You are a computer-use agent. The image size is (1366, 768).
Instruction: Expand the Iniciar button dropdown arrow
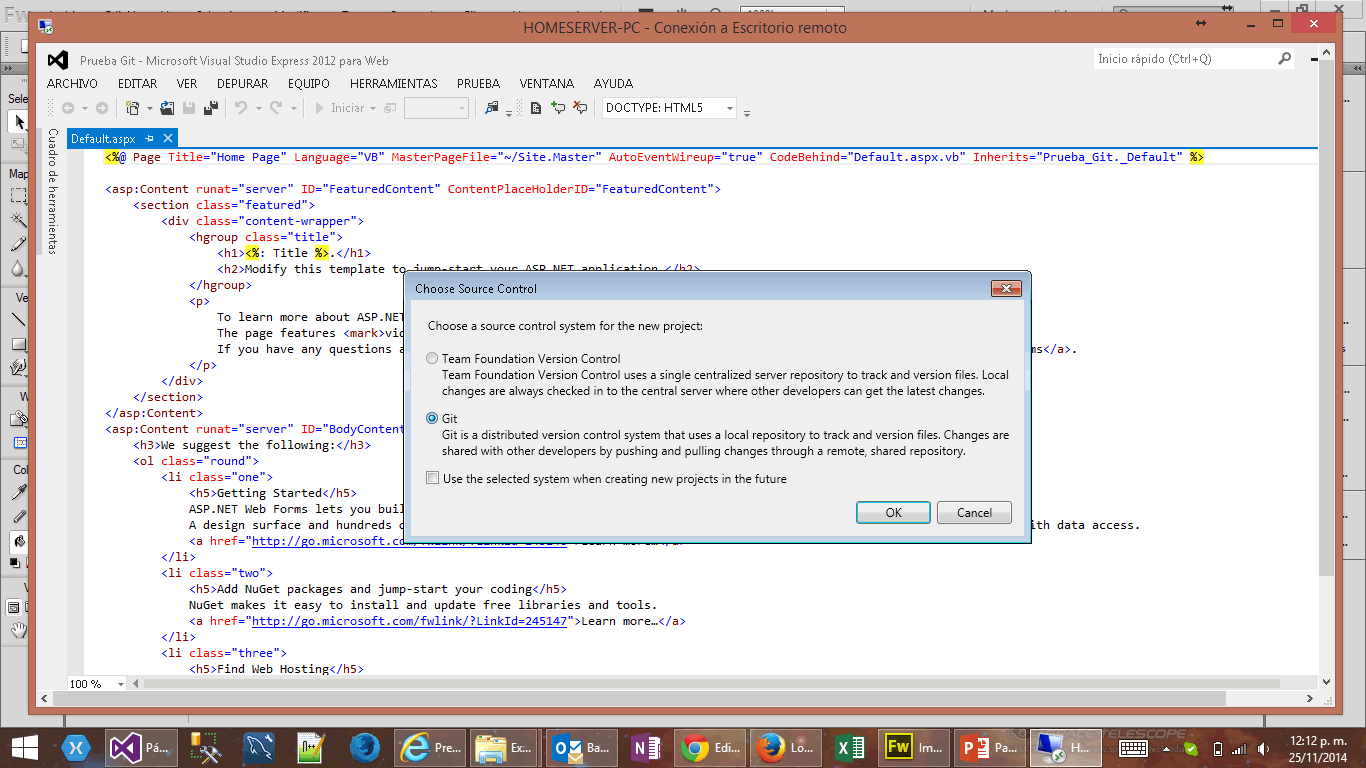coord(373,108)
